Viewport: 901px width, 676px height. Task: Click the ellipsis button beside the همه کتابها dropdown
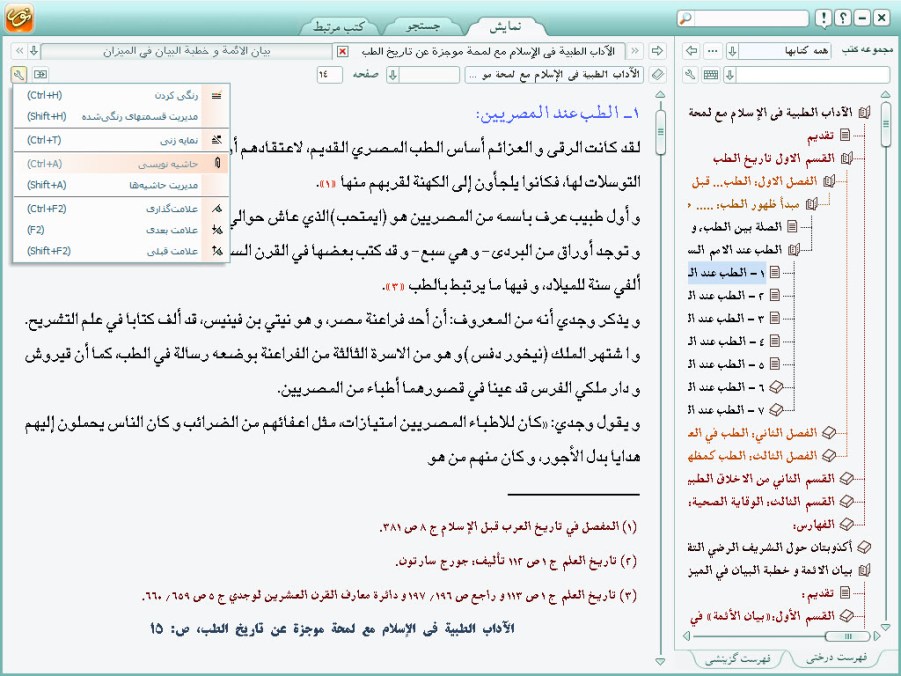coord(713,51)
